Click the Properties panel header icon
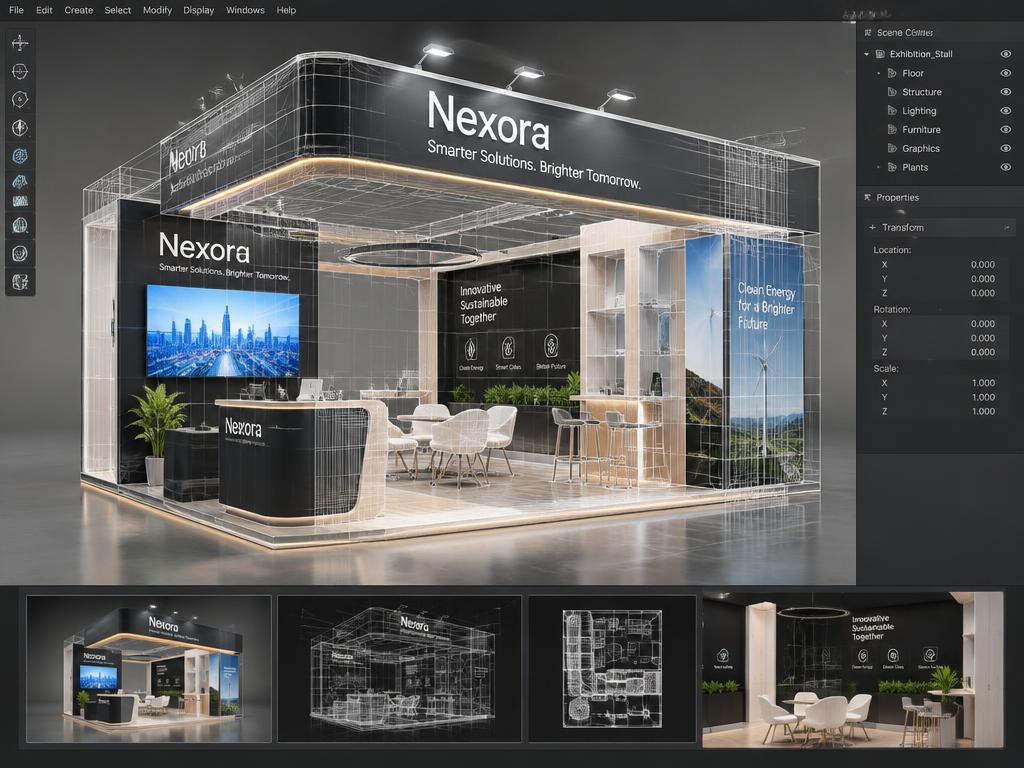The height and width of the screenshot is (768, 1024). pos(867,197)
